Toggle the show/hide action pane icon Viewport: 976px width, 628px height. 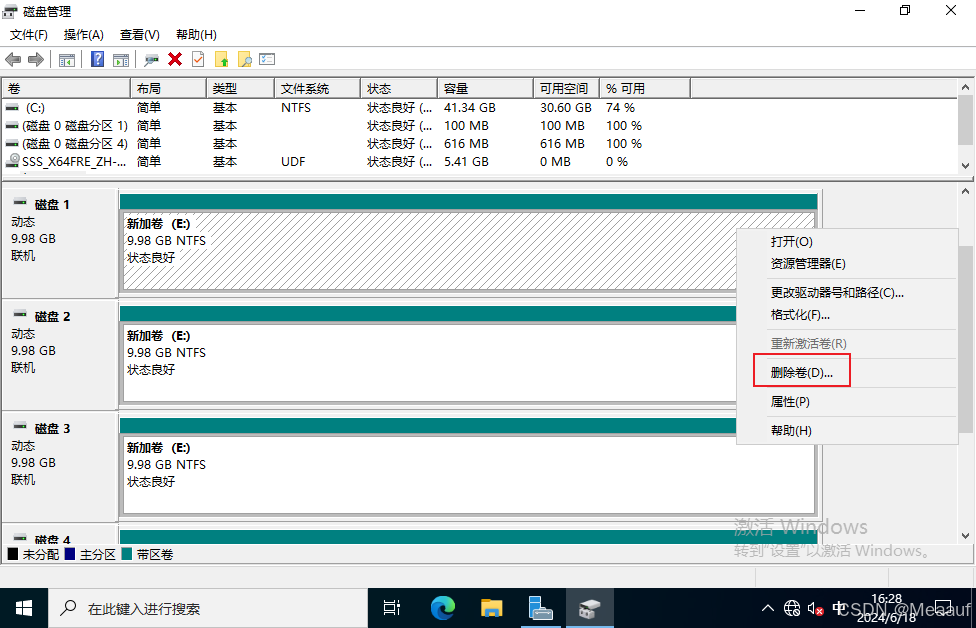[x=121, y=60]
